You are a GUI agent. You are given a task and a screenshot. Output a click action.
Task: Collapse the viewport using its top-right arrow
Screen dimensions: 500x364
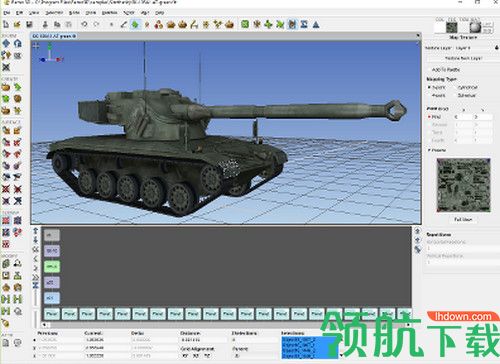point(418,35)
